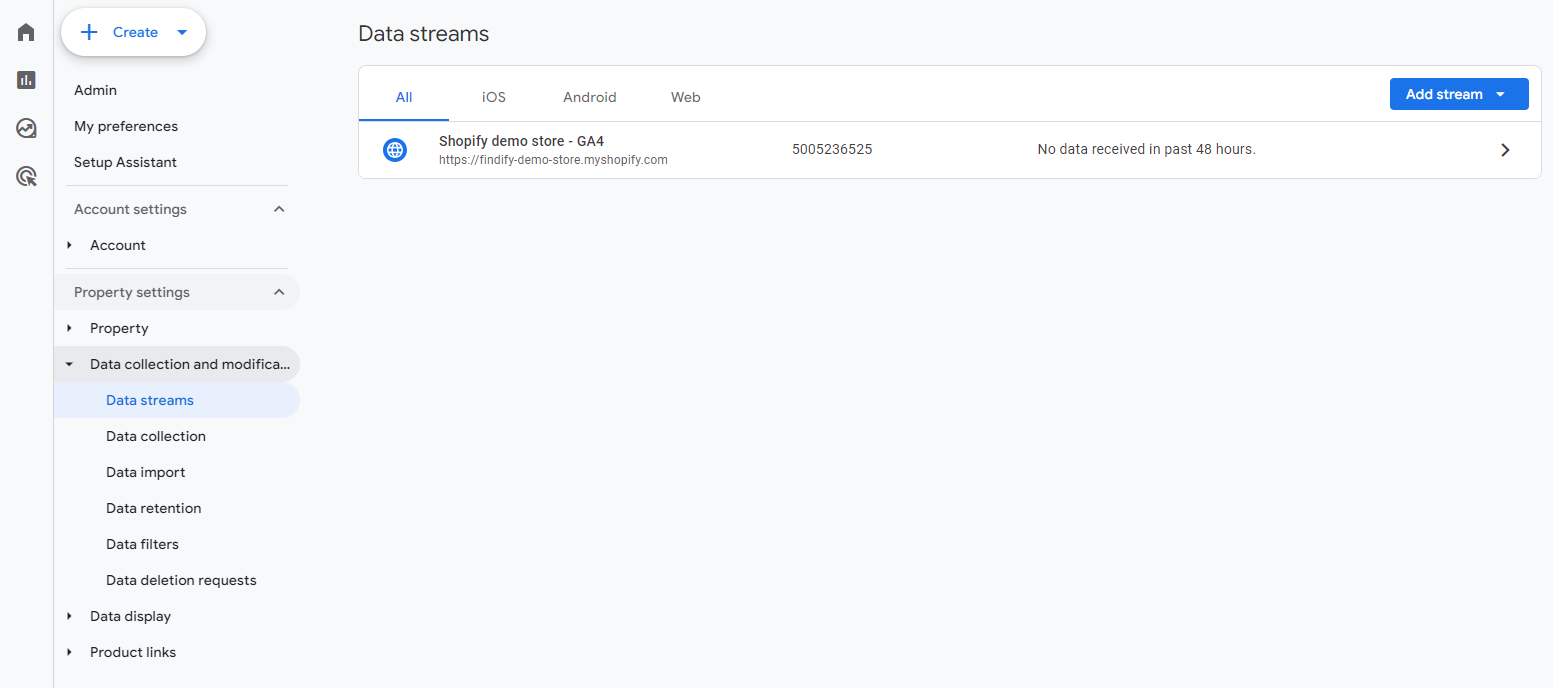Click the Add stream button

pyautogui.click(x=1443, y=93)
